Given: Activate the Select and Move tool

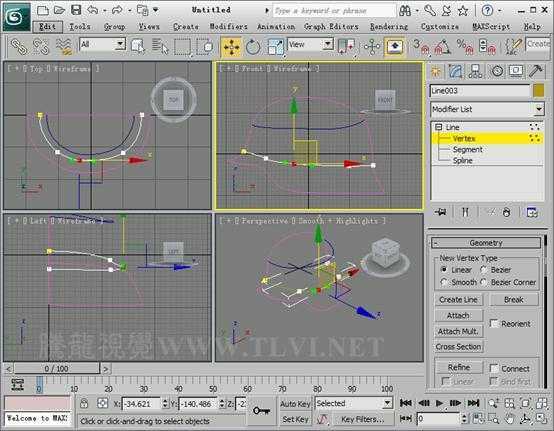Looking at the screenshot, I should (231, 47).
